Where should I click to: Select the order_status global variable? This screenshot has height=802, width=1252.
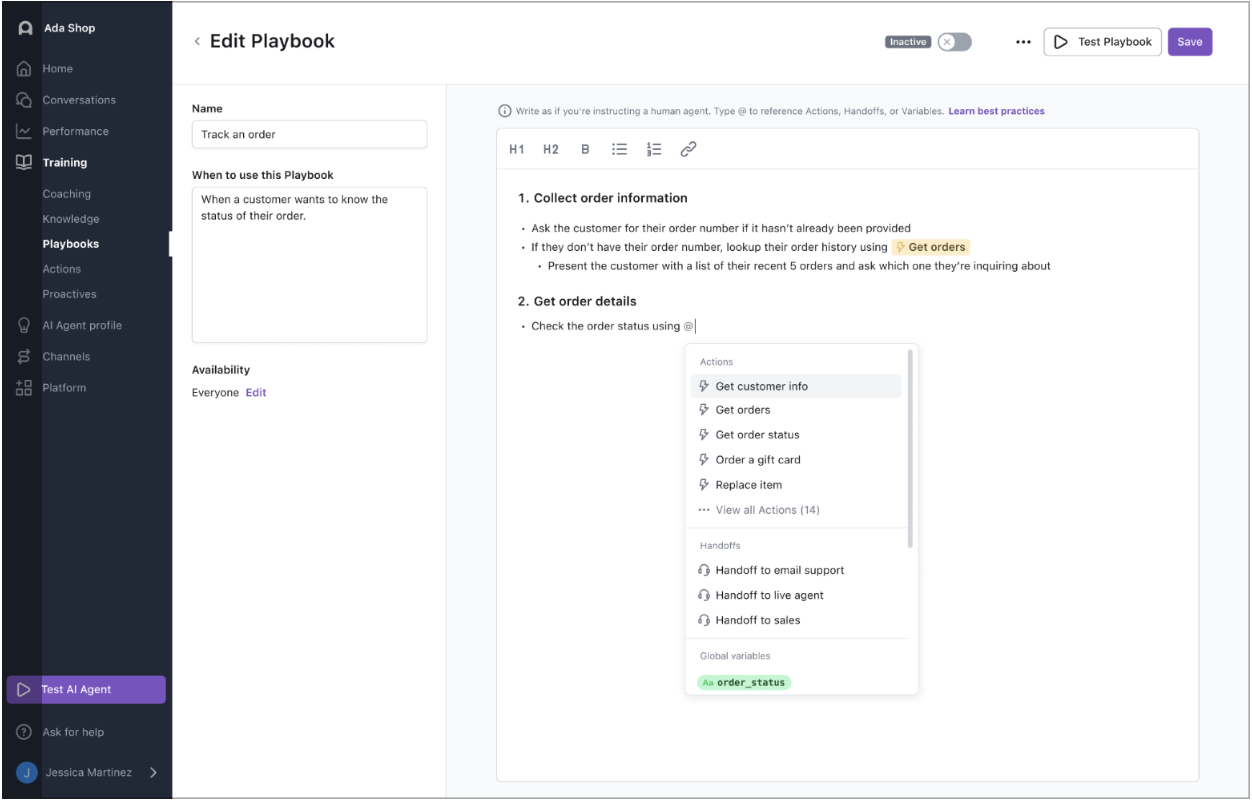point(744,683)
